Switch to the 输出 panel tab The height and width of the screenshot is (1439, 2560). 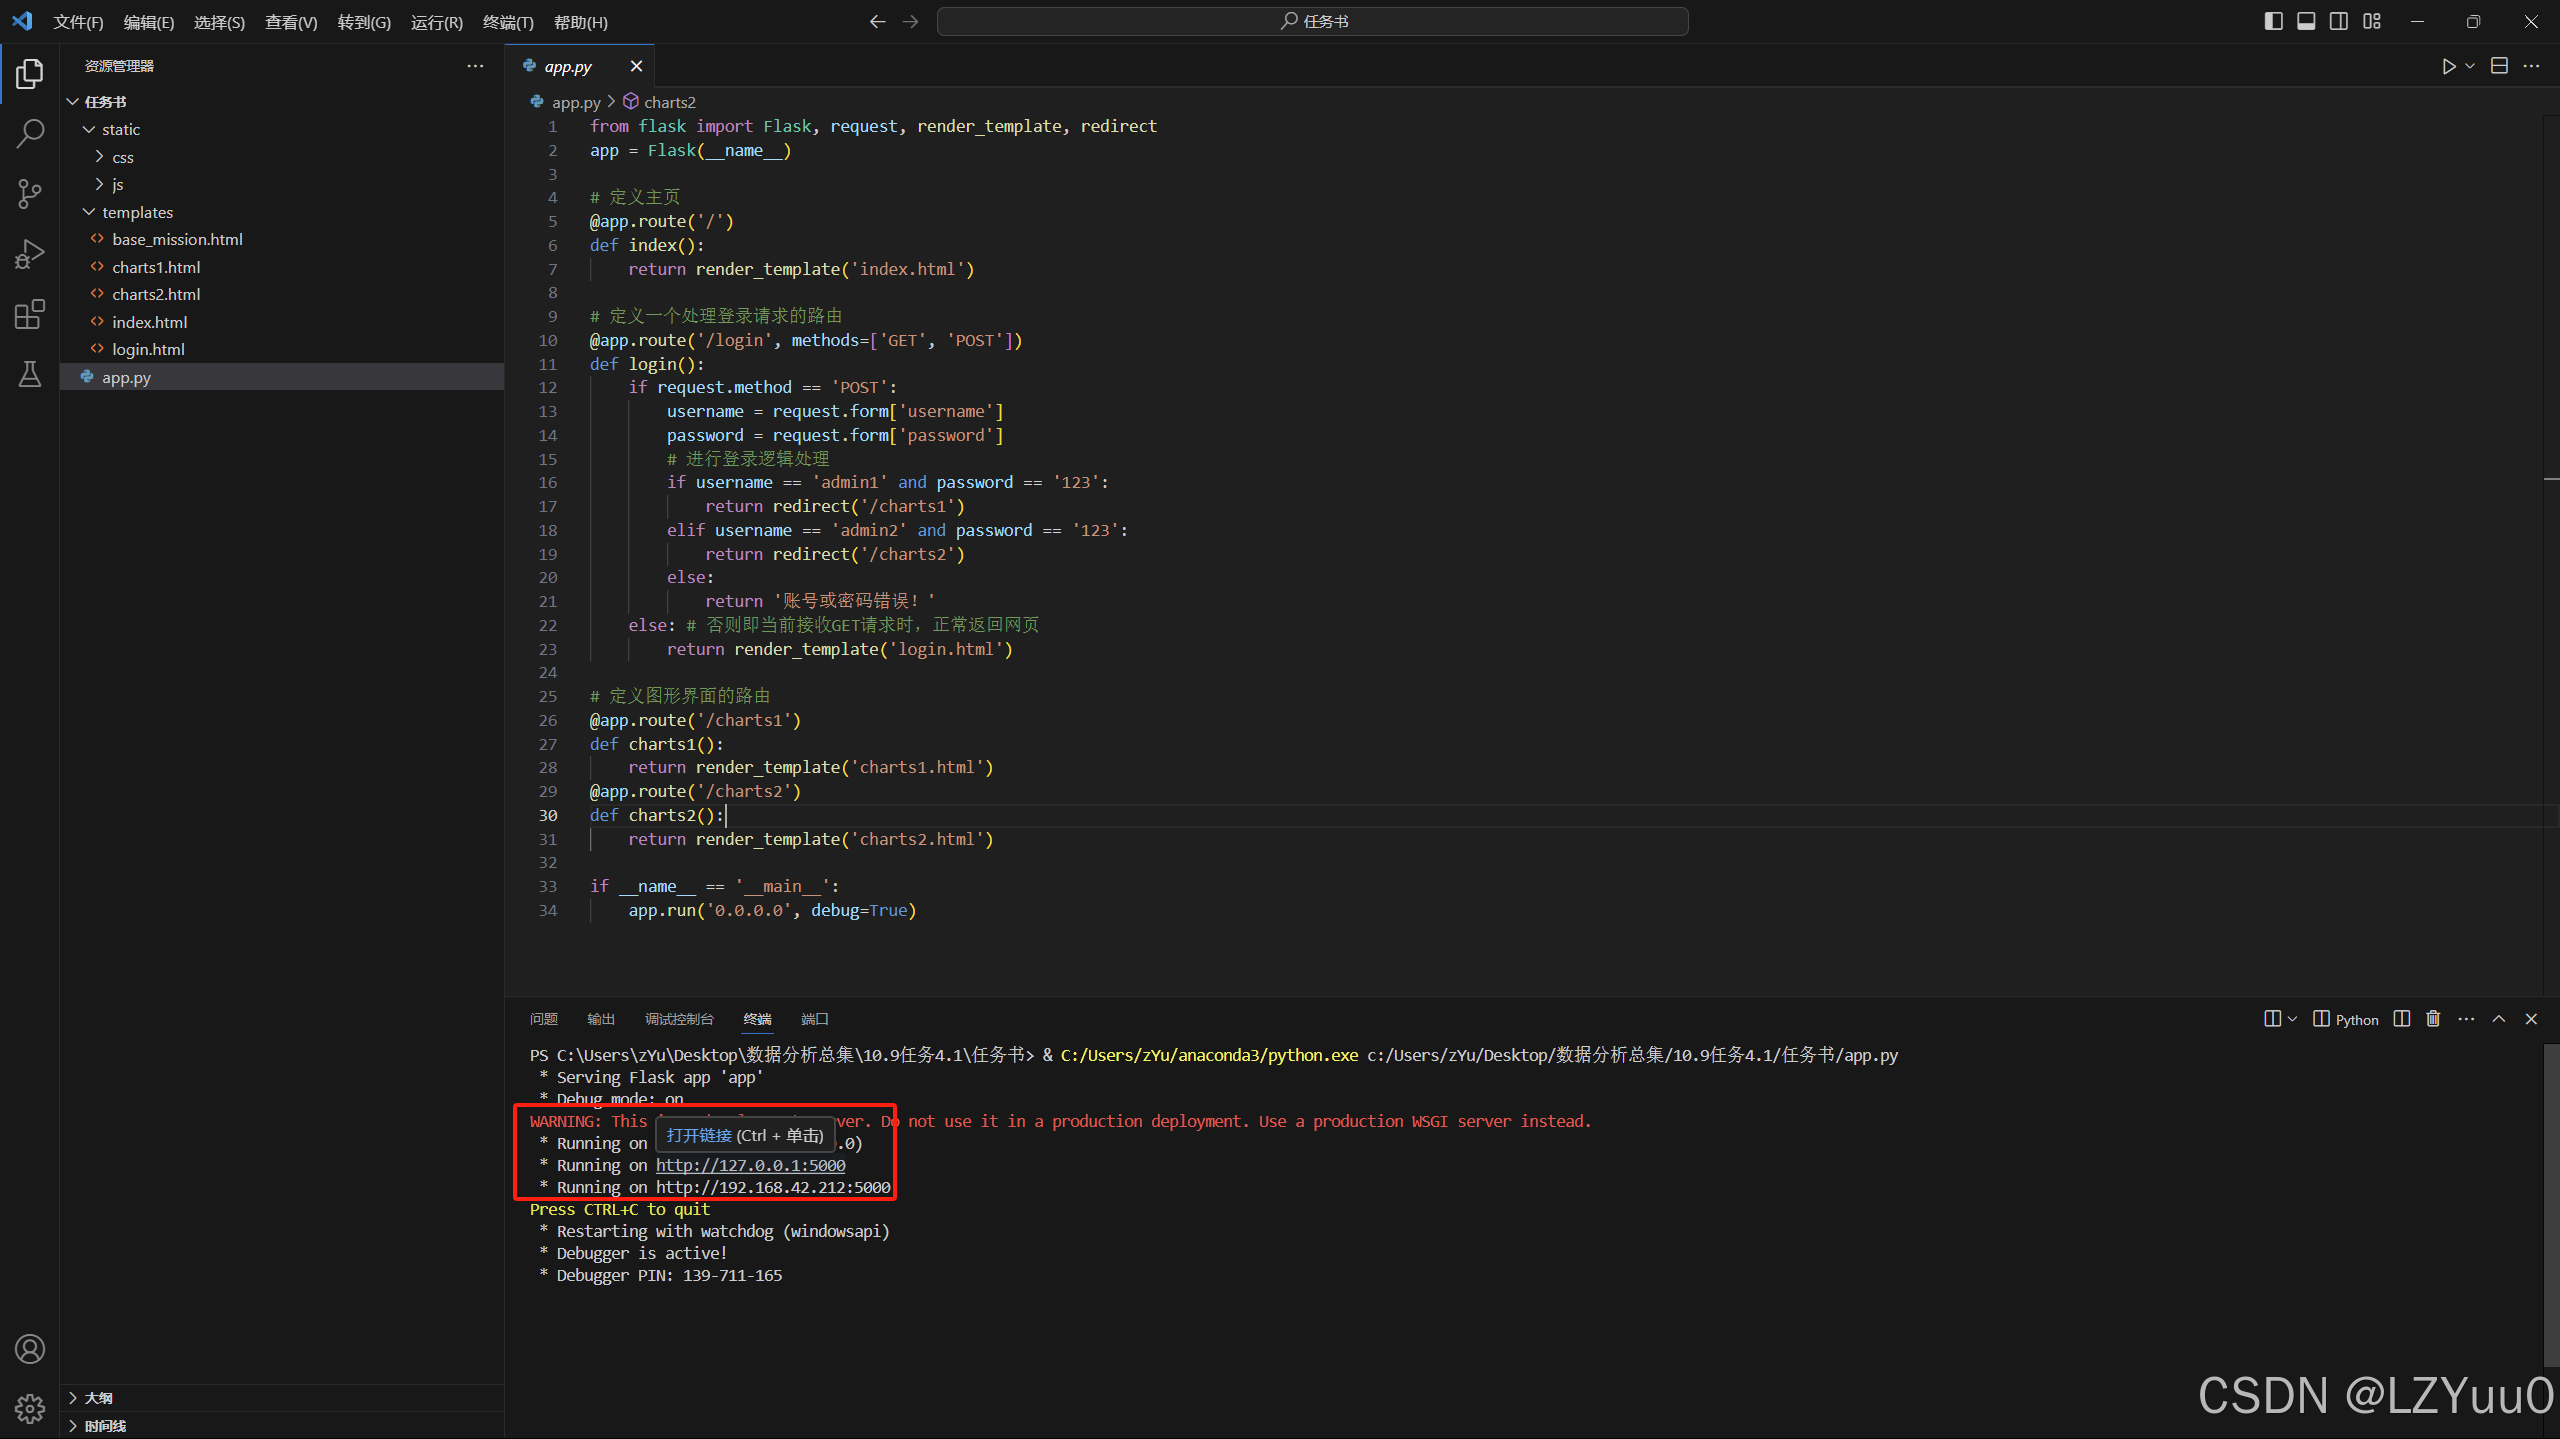click(x=601, y=1019)
